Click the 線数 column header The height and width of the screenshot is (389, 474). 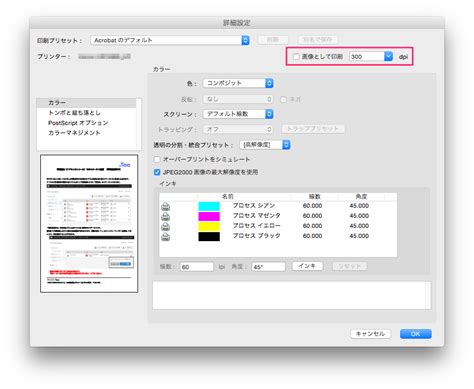pos(314,197)
